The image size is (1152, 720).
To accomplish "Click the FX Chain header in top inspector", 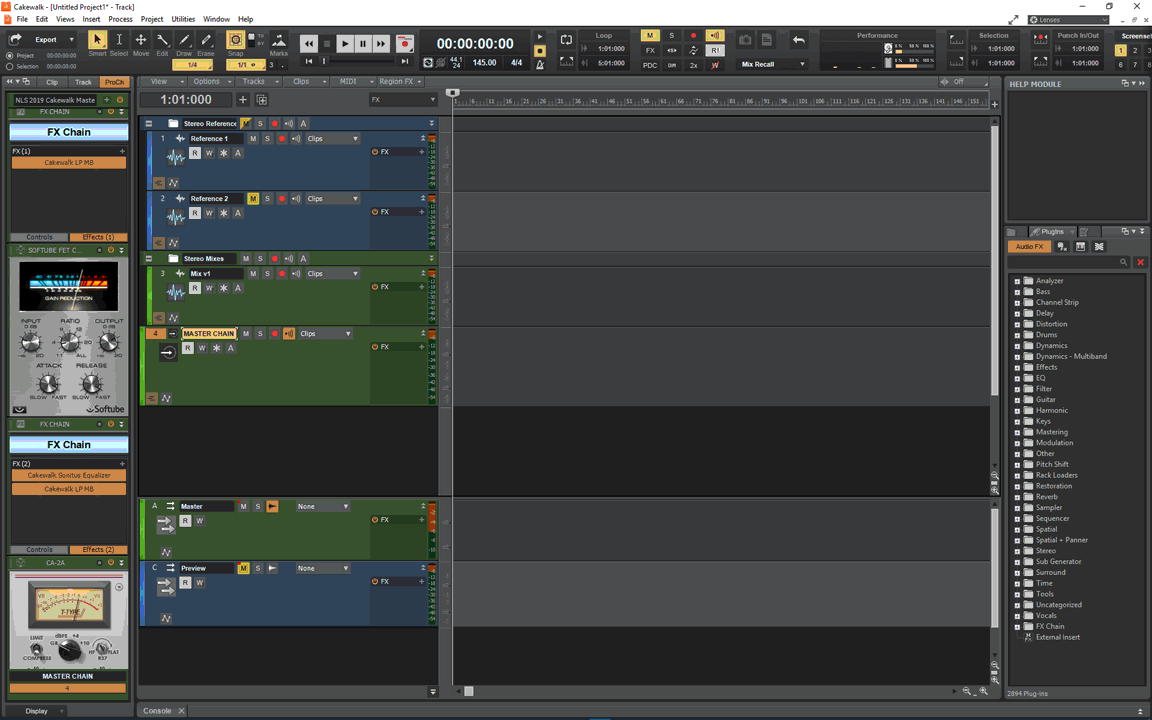I will [68, 132].
